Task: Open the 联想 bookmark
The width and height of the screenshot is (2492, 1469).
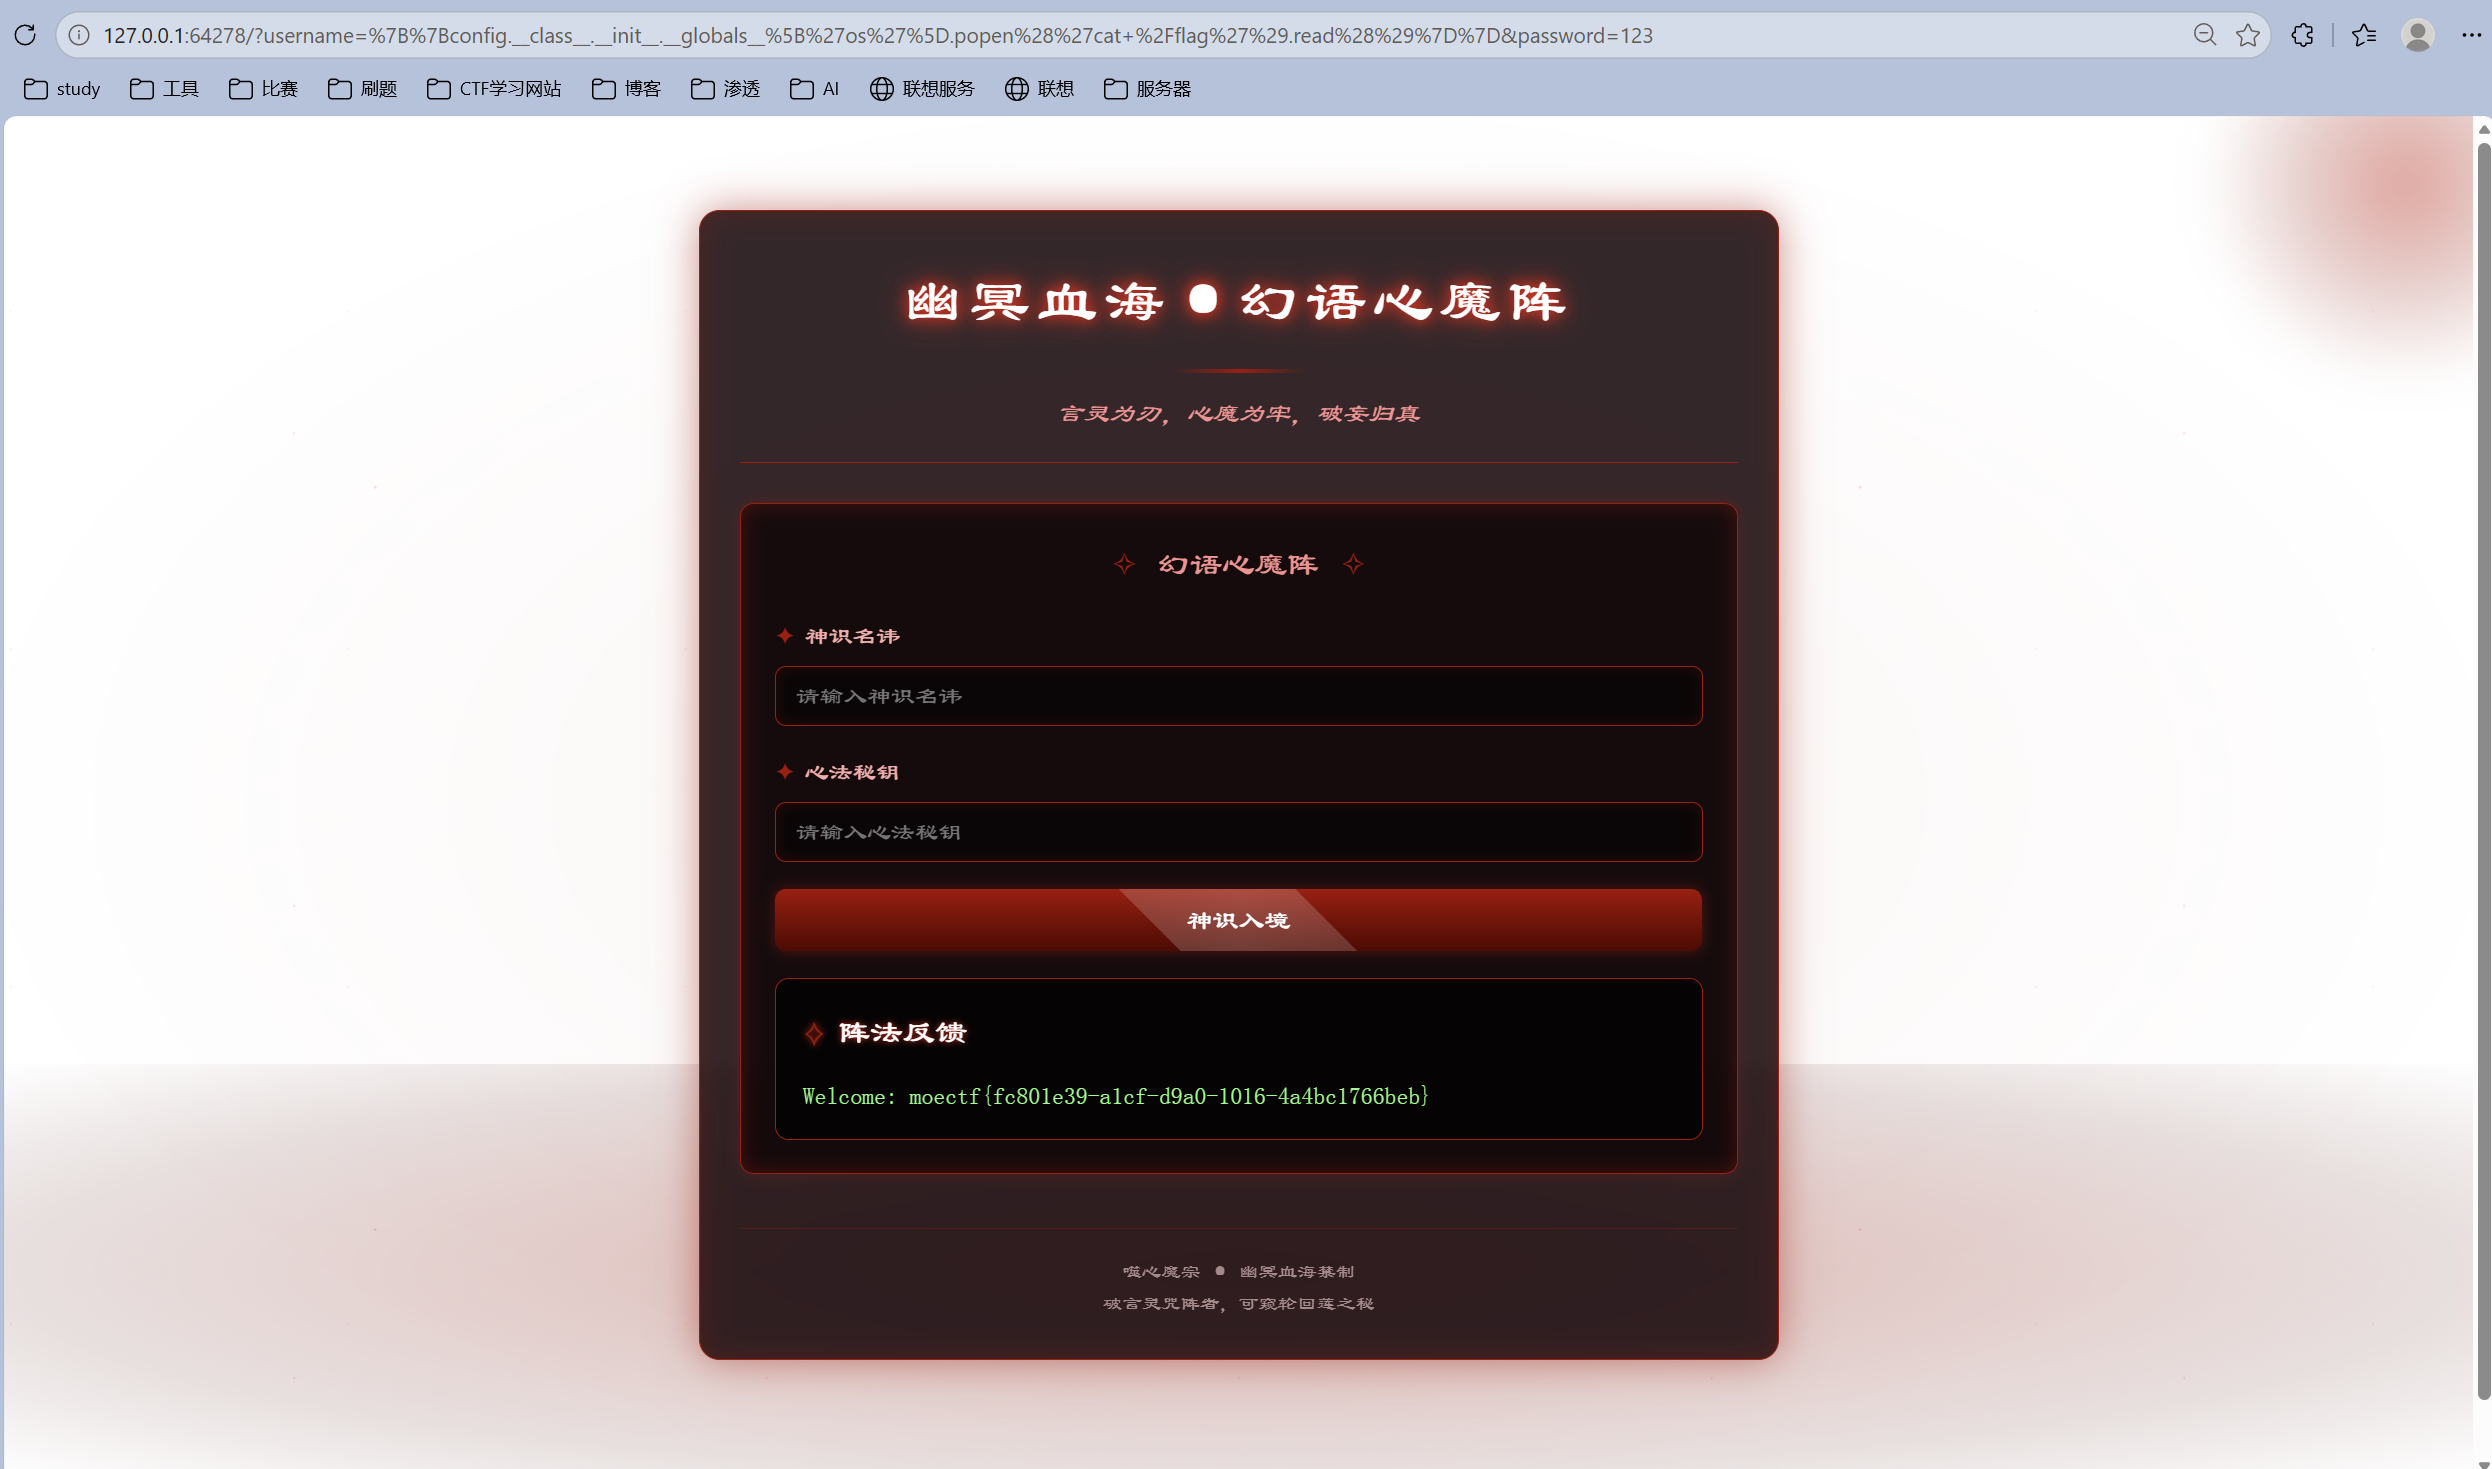Action: click(x=1040, y=89)
